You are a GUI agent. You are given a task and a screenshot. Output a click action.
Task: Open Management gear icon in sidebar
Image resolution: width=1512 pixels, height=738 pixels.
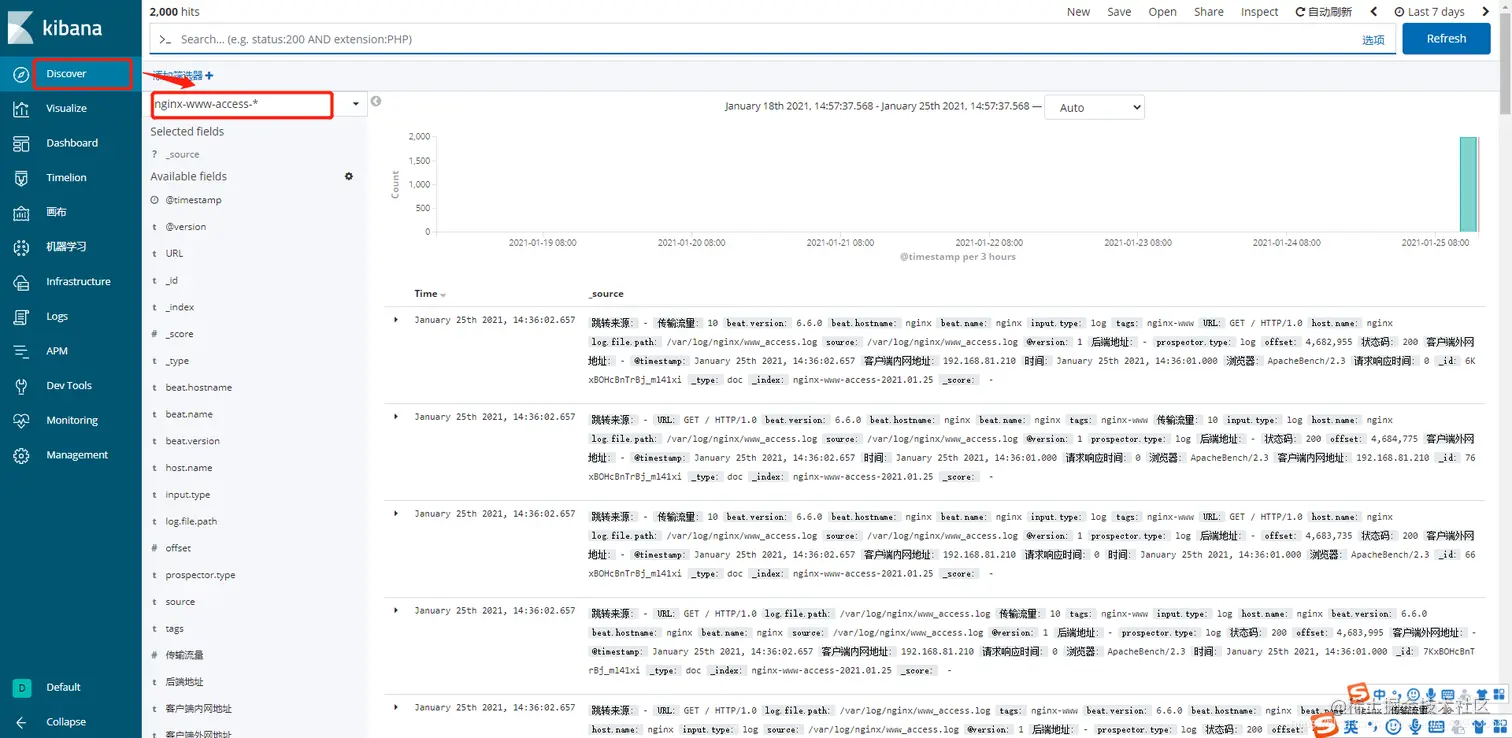pyautogui.click(x=21, y=455)
